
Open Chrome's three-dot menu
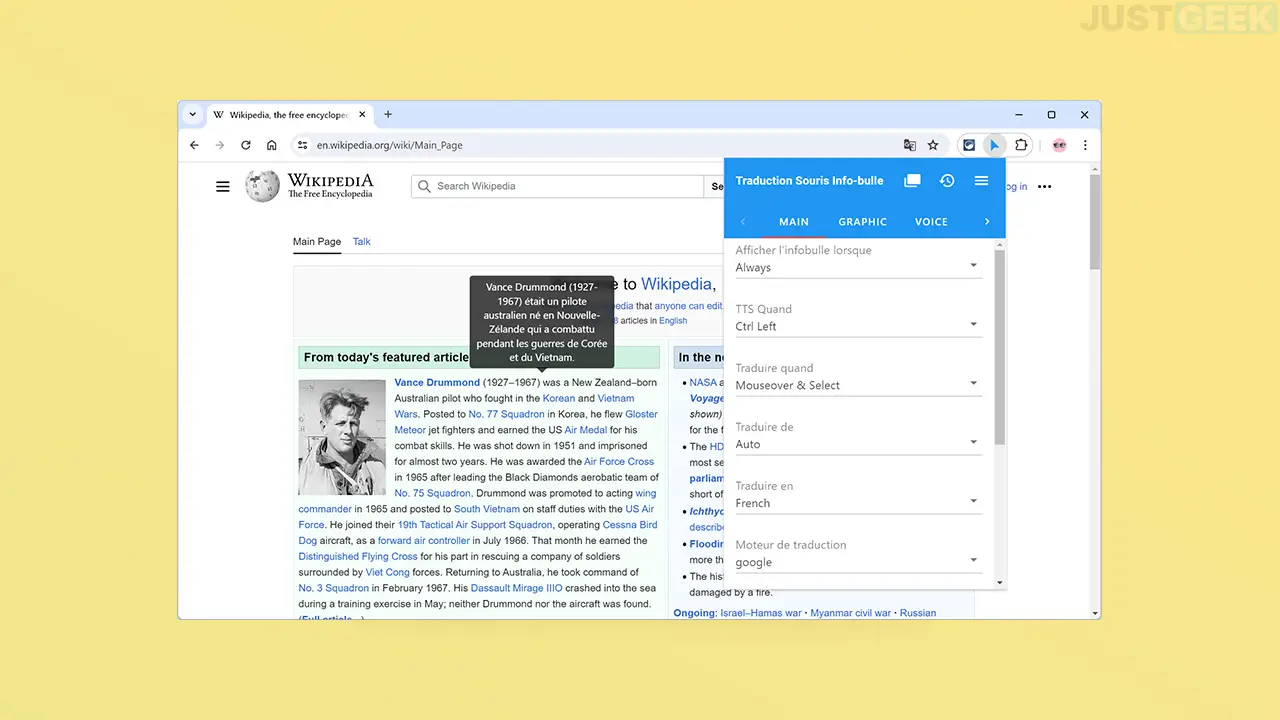coord(1085,145)
